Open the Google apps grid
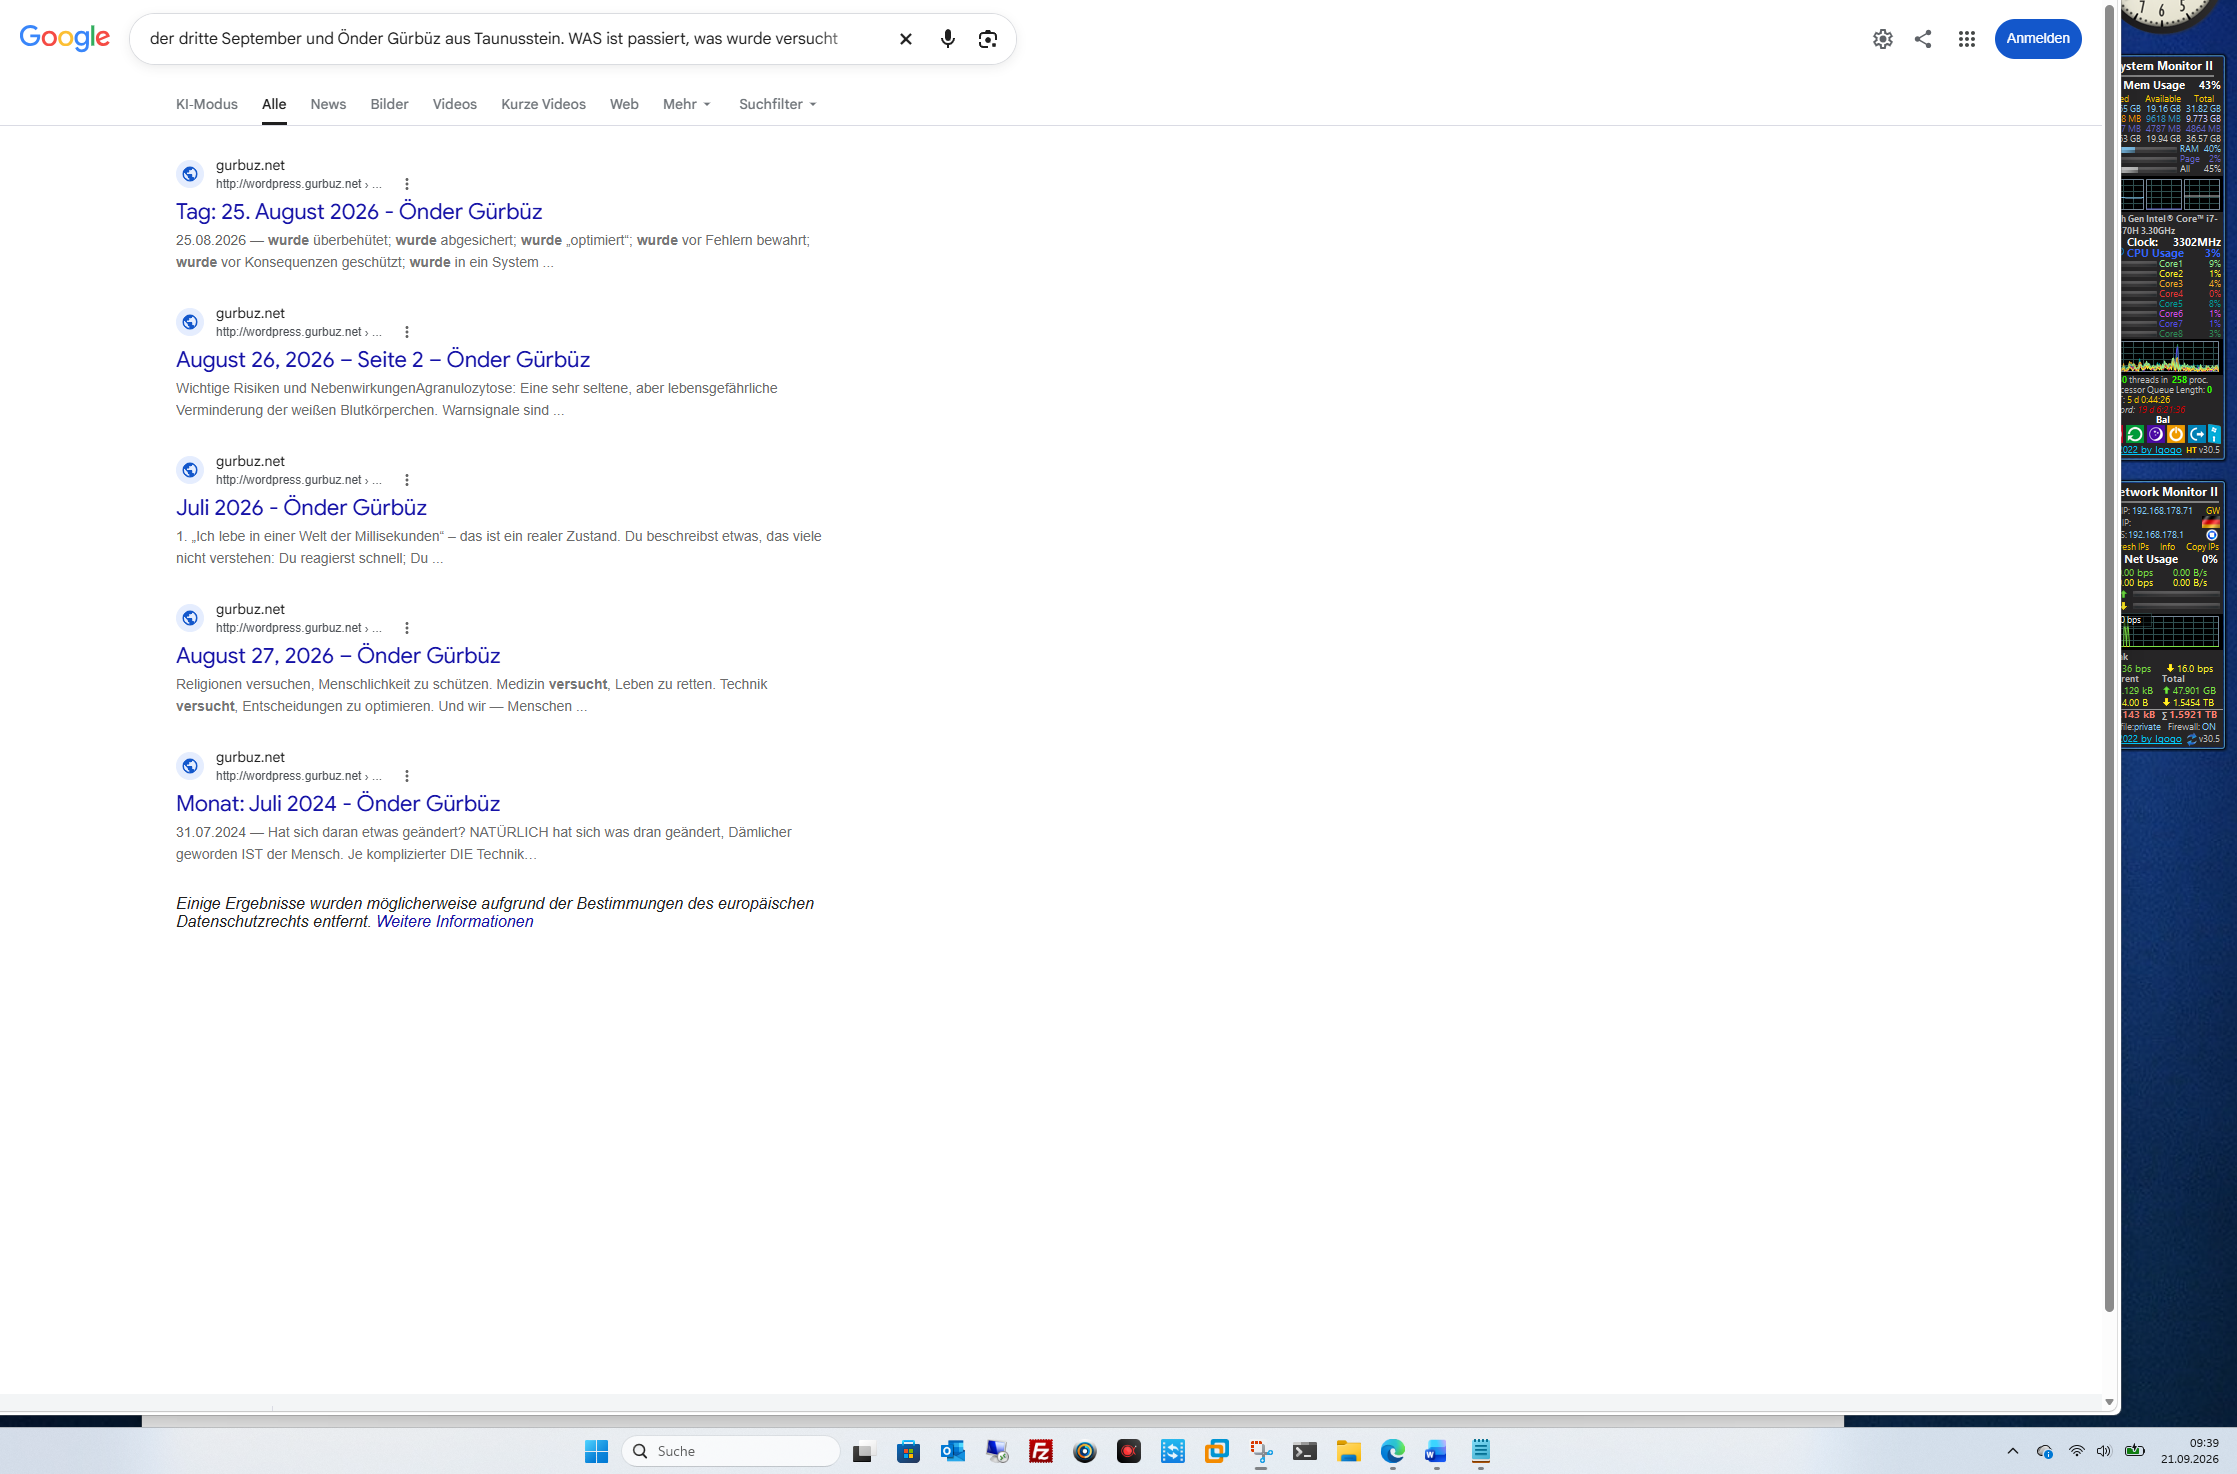The height and width of the screenshot is (1474, 2237). [1967, 39]
